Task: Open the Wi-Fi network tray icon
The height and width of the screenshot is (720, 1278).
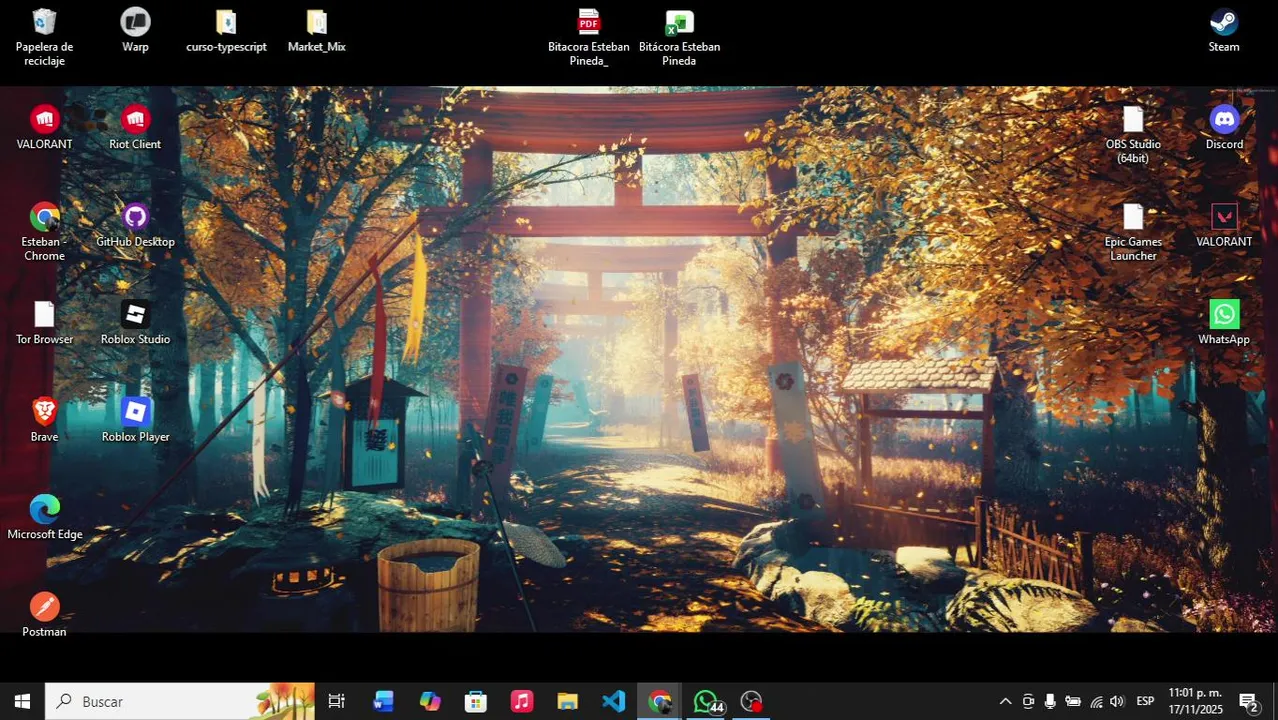Action: point(1096,701)
